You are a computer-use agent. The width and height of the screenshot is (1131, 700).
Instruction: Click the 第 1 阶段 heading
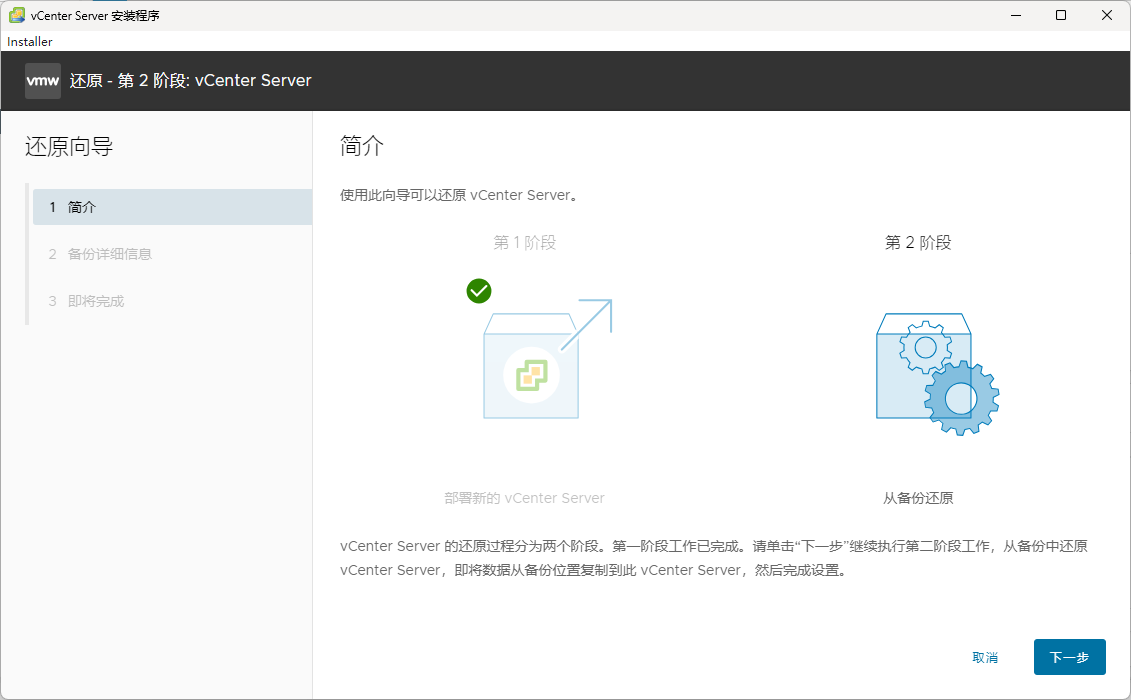(525, 243)
